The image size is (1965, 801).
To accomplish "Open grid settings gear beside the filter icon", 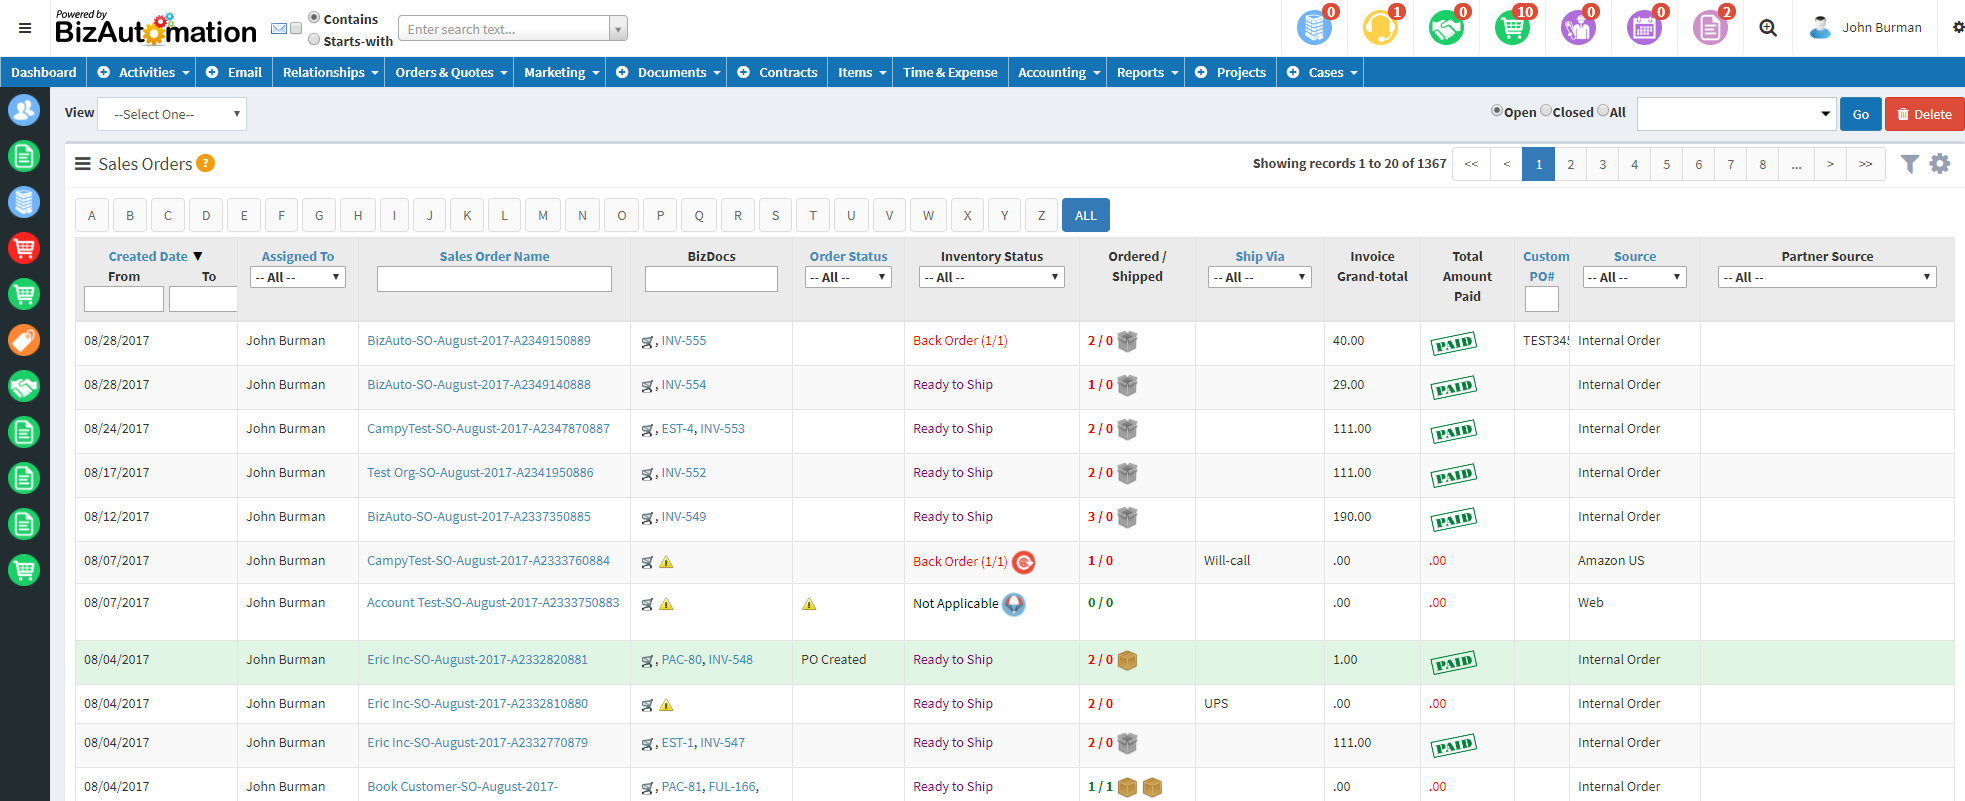I will coord(1940,164).
